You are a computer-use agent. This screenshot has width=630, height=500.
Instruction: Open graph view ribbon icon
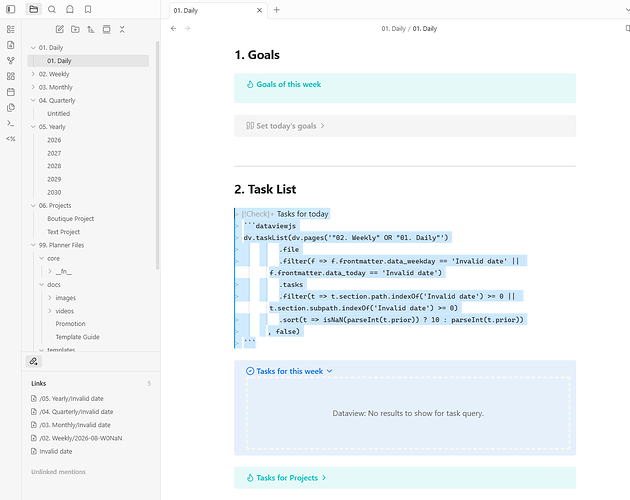coord(11,61)
